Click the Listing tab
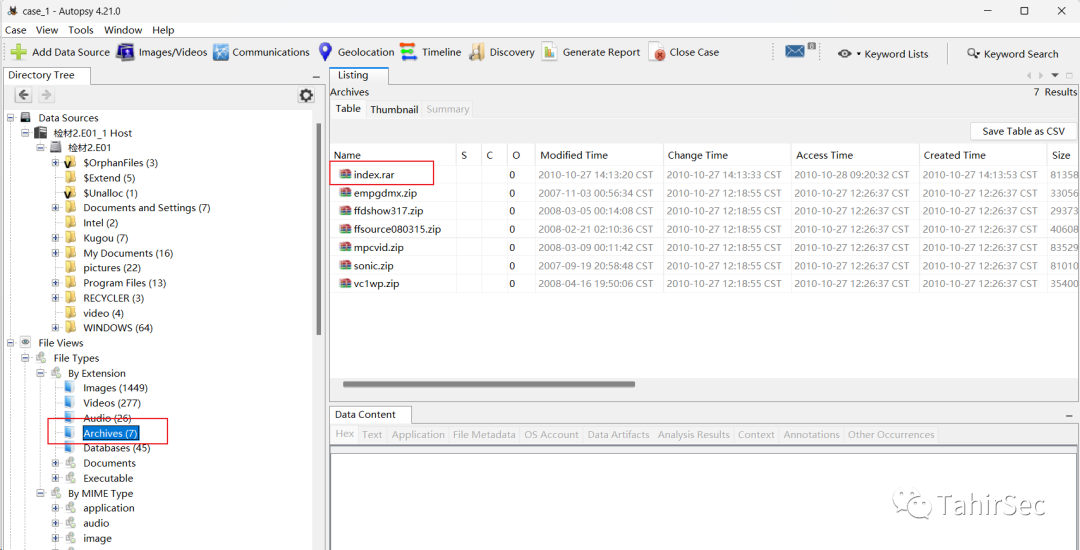Screen dimensions: 1080x550 click(x=353, y=75)
